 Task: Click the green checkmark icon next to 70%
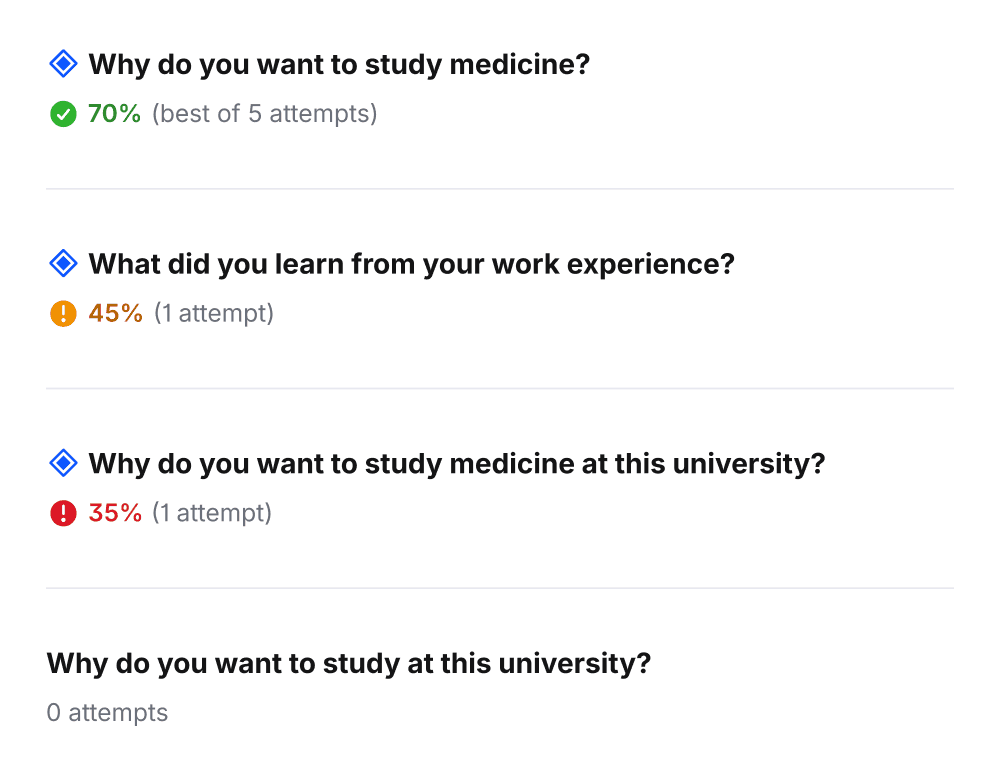point(63,114)
